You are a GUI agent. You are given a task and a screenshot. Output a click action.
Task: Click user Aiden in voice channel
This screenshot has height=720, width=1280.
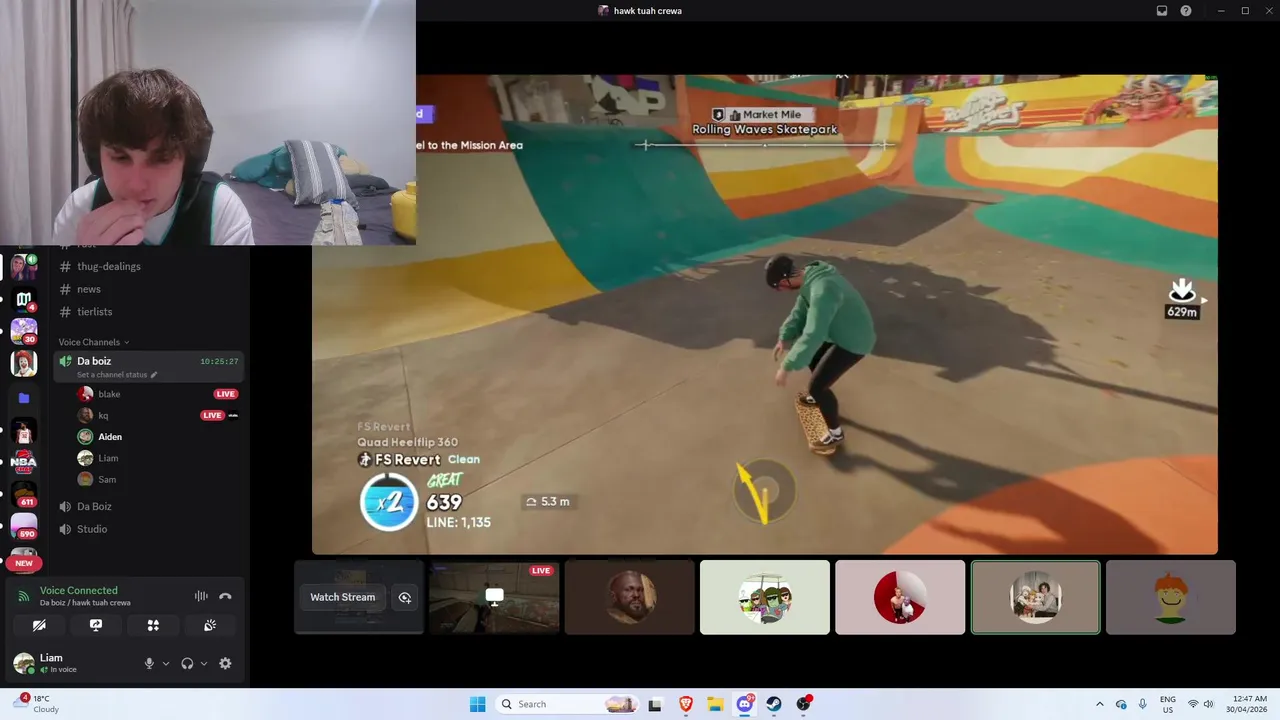110,437
